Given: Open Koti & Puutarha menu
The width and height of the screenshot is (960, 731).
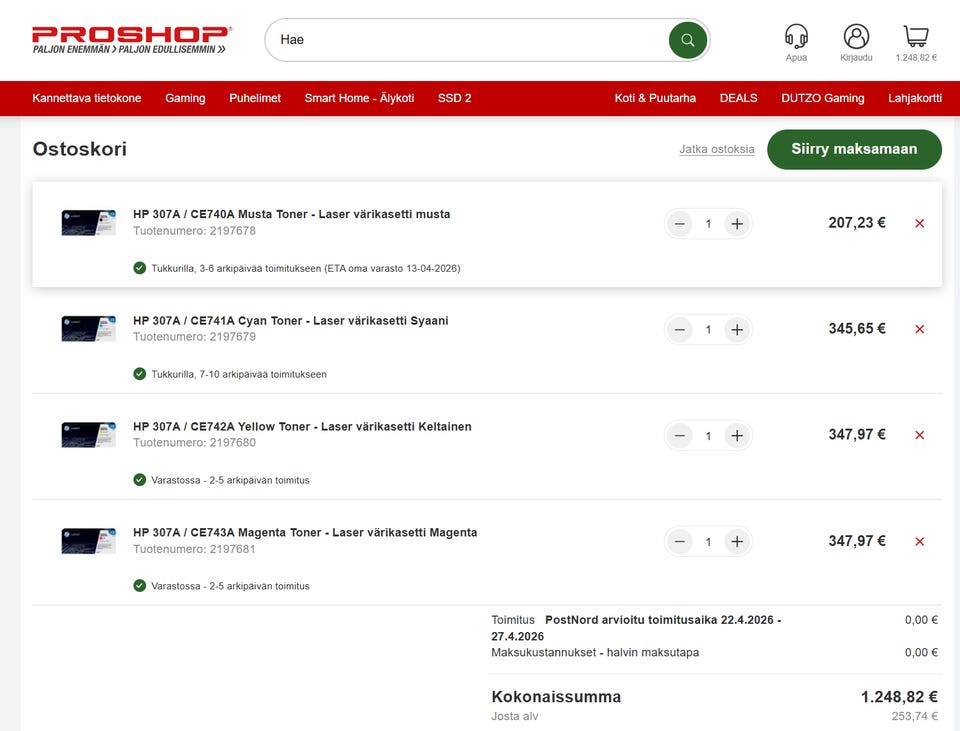Looking at the screenshot, I should (x=655, y=98).
